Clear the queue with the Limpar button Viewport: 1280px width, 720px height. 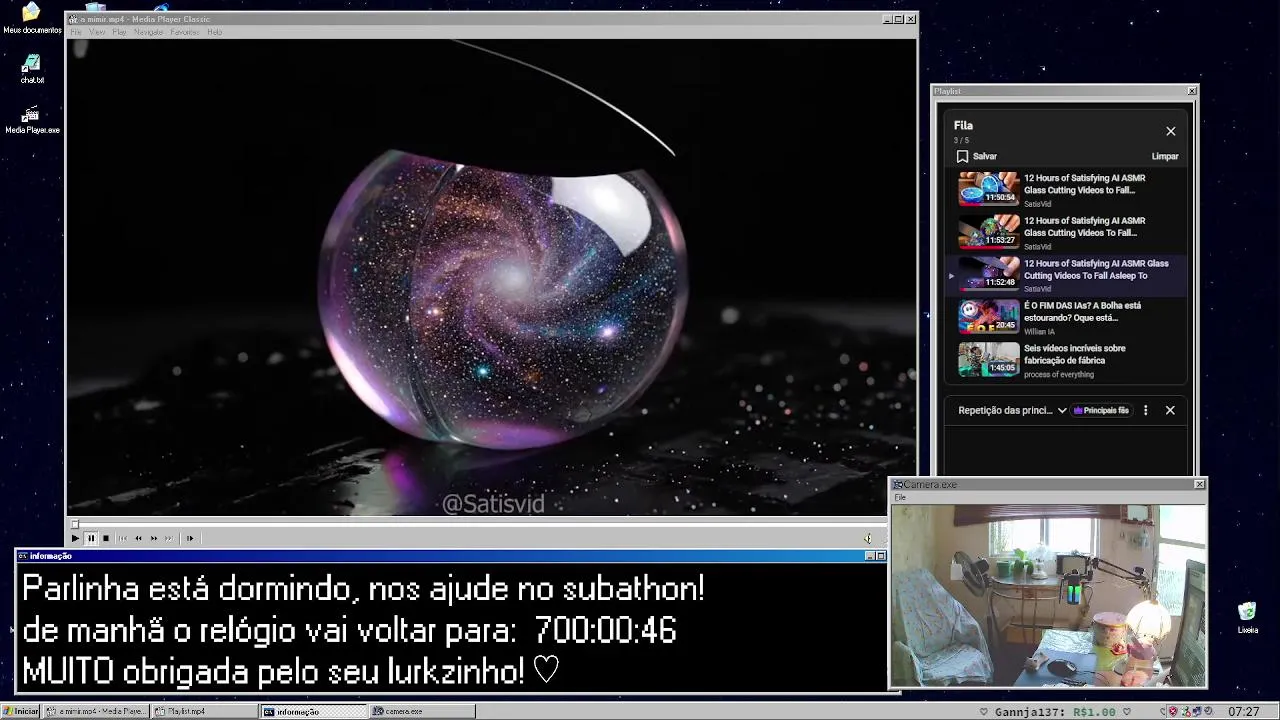[1165, 156]
